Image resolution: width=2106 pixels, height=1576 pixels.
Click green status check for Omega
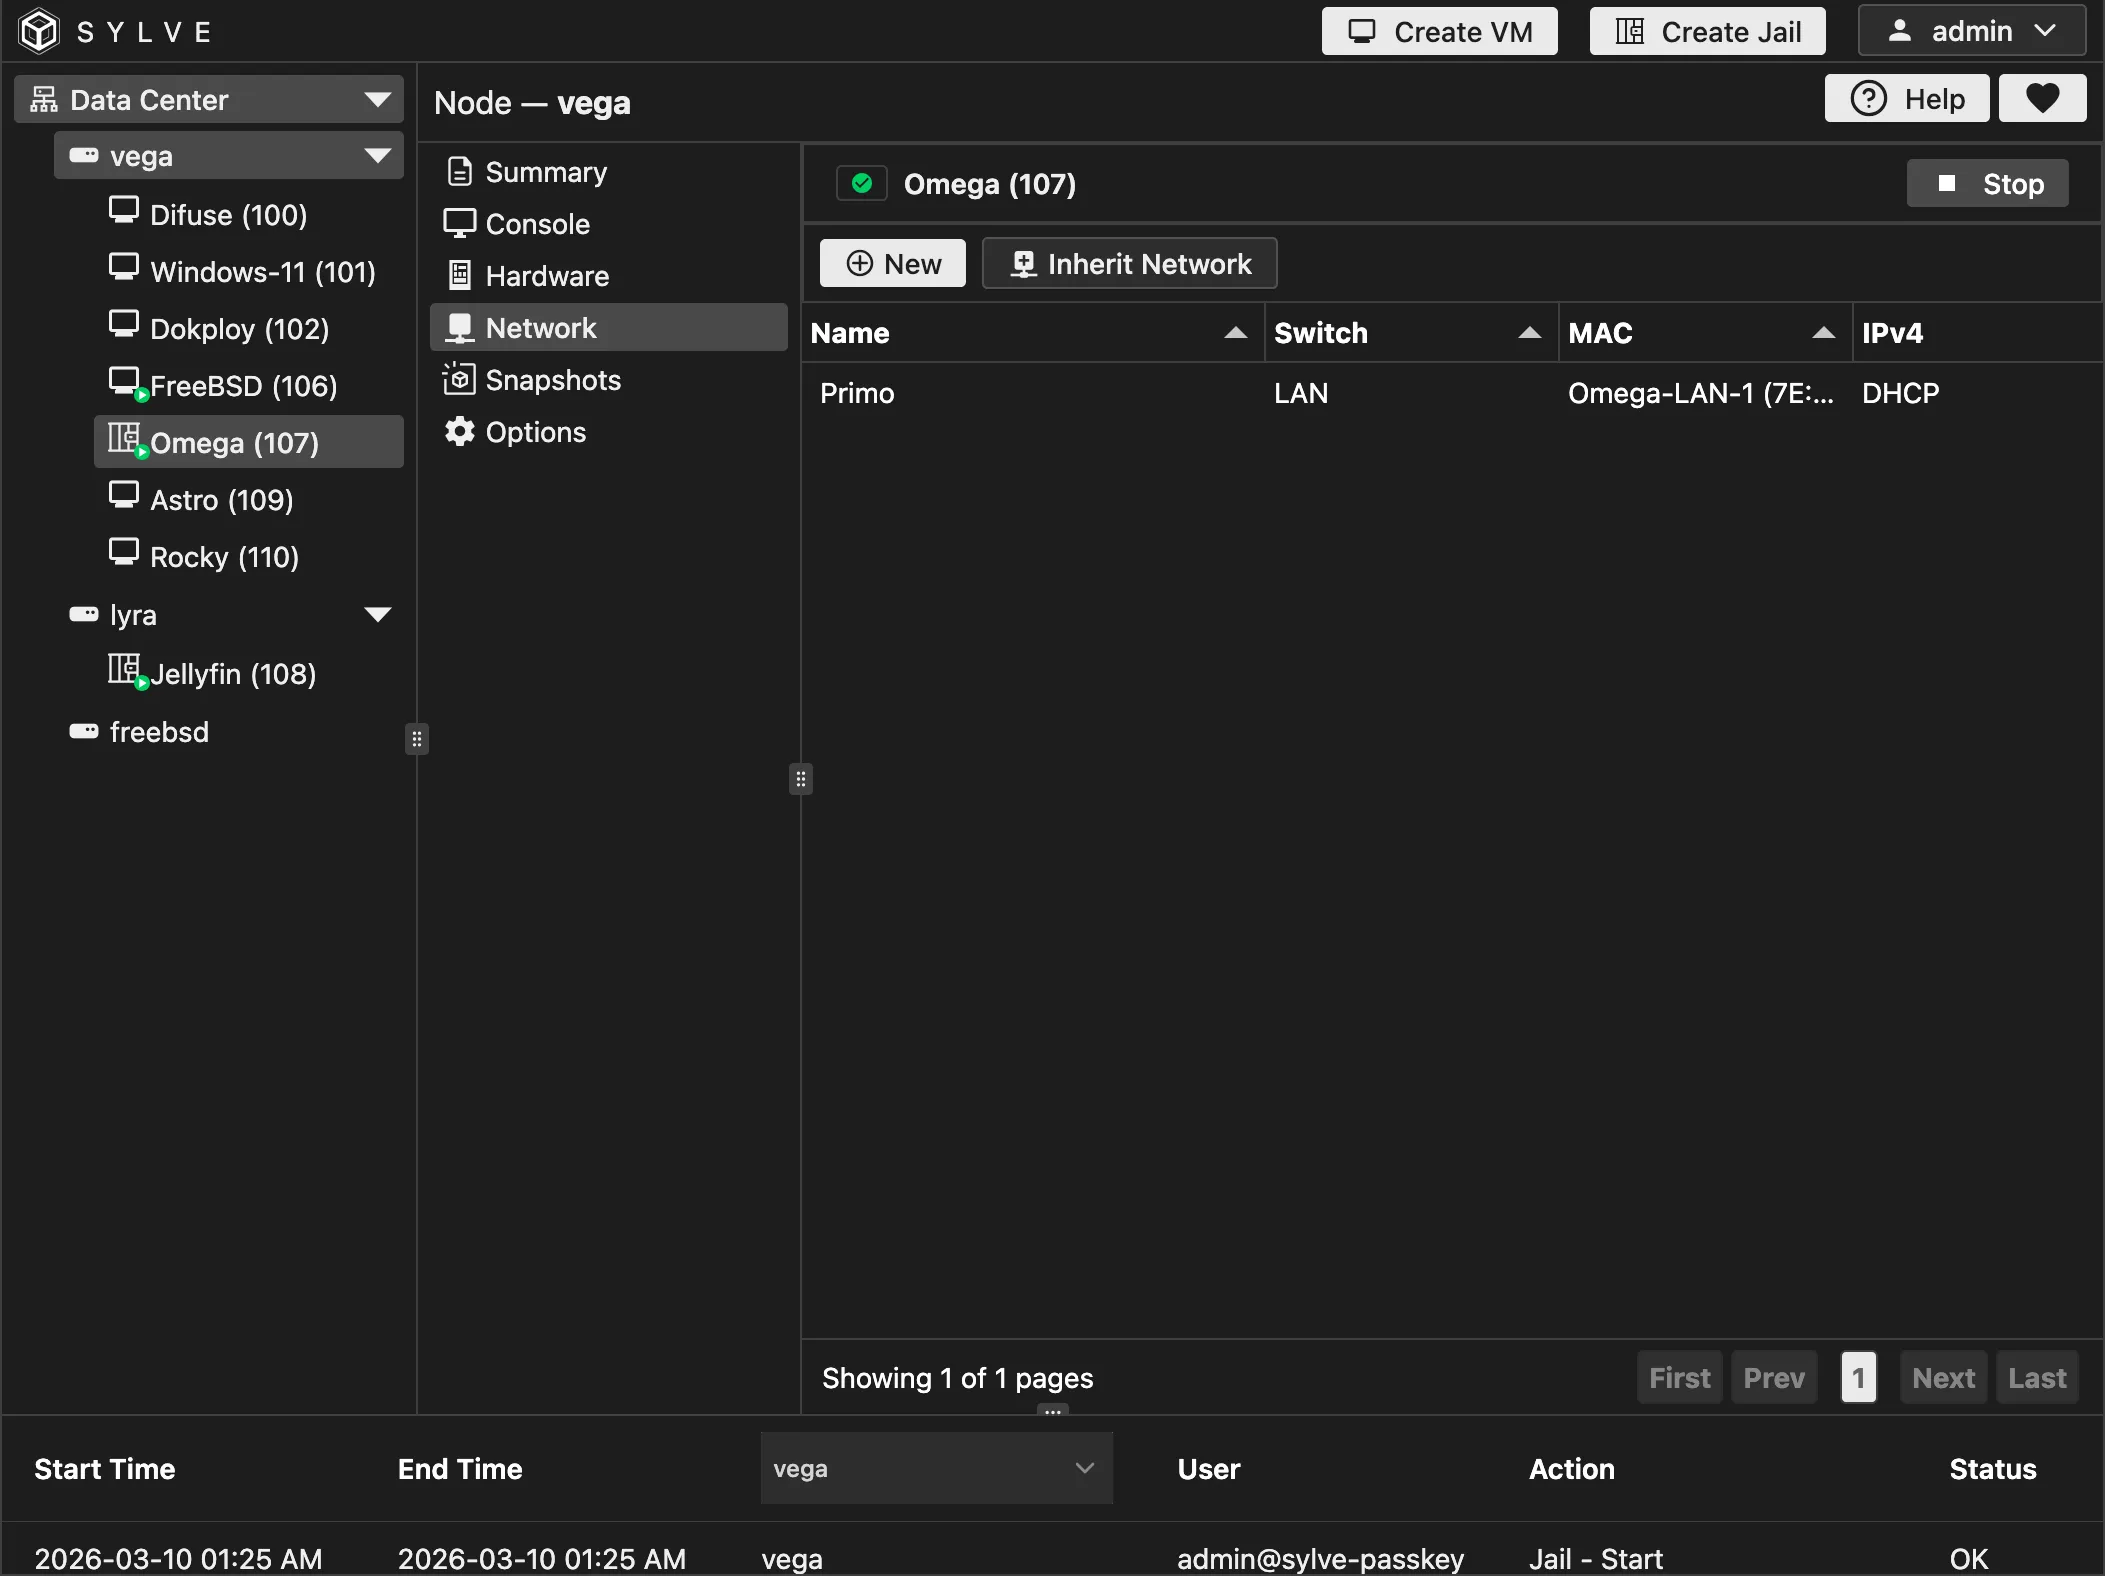[862, 184]
